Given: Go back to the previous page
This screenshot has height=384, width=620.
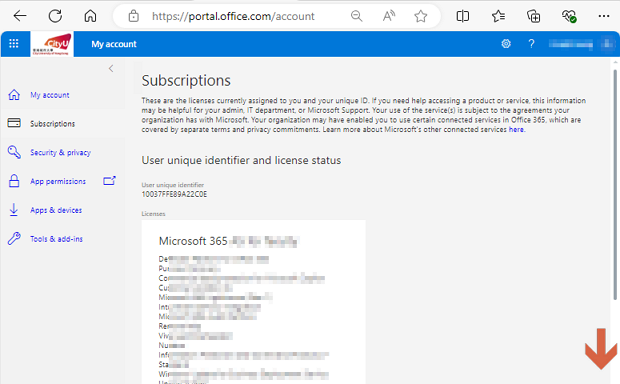Looking at the screenshot, I should pos(20,16).
